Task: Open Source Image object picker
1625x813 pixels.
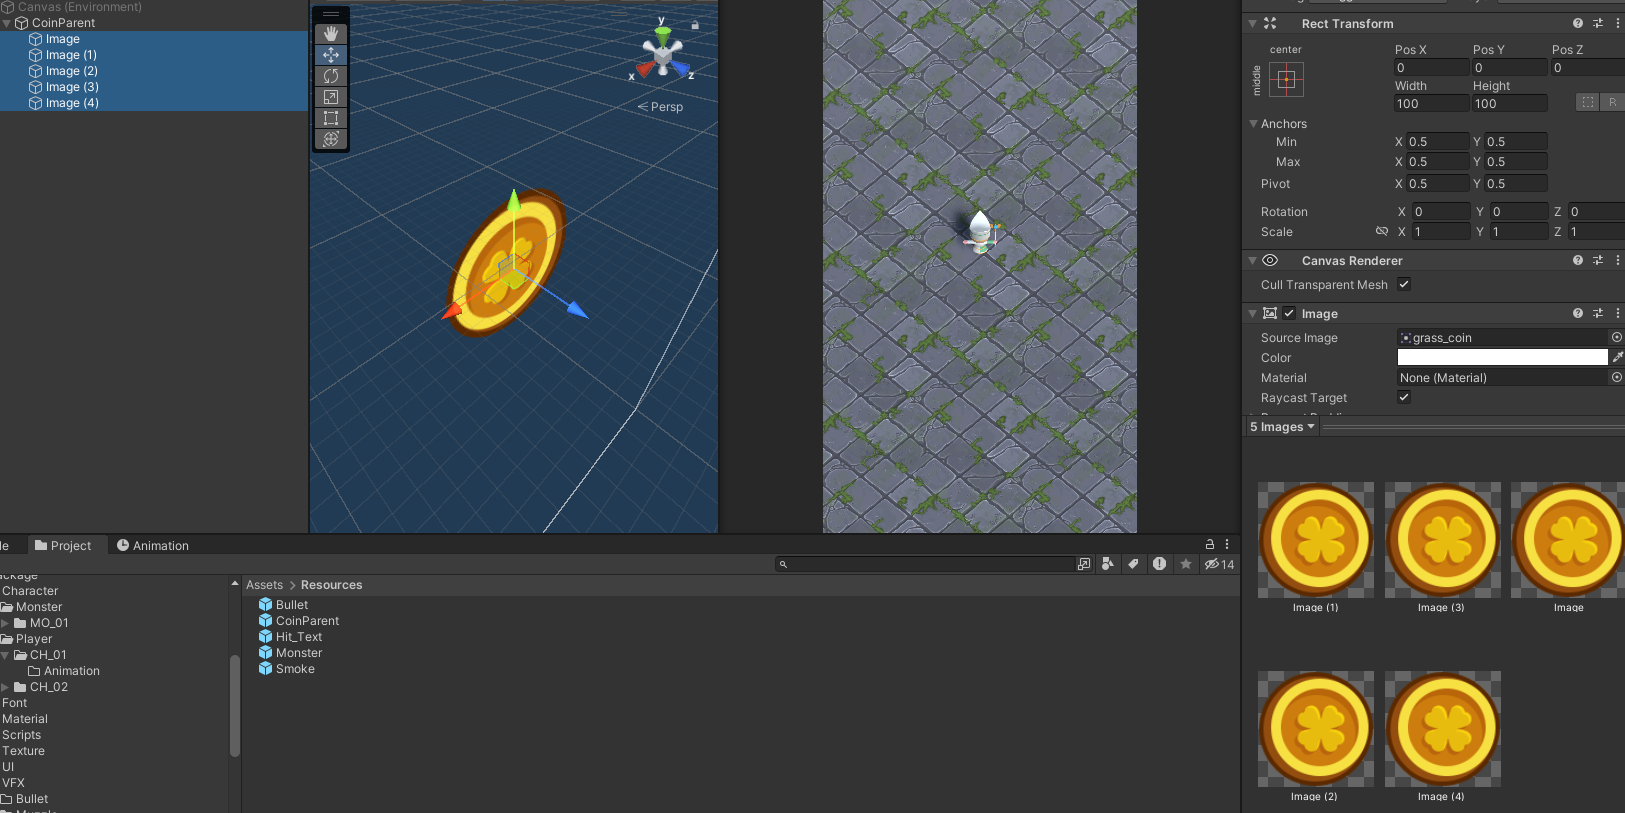Action: pos(1617,337)
